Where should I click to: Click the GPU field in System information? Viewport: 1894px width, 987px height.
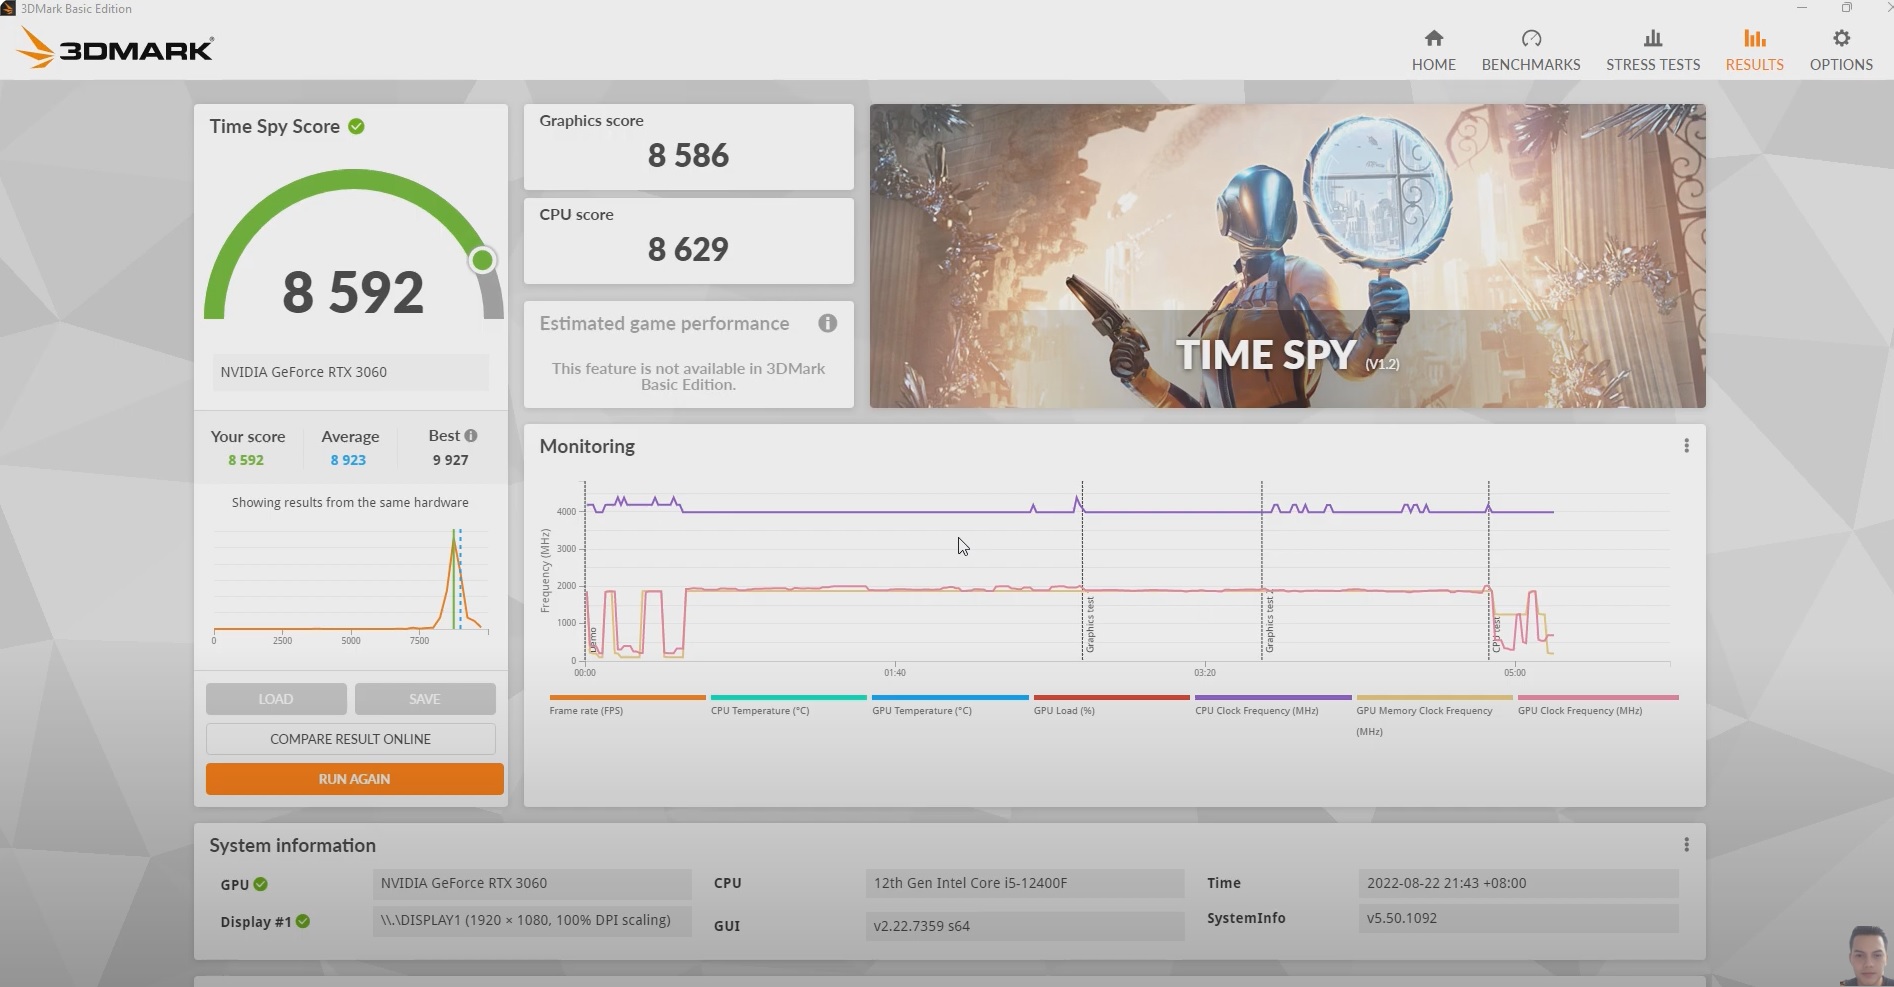point(532,883)
